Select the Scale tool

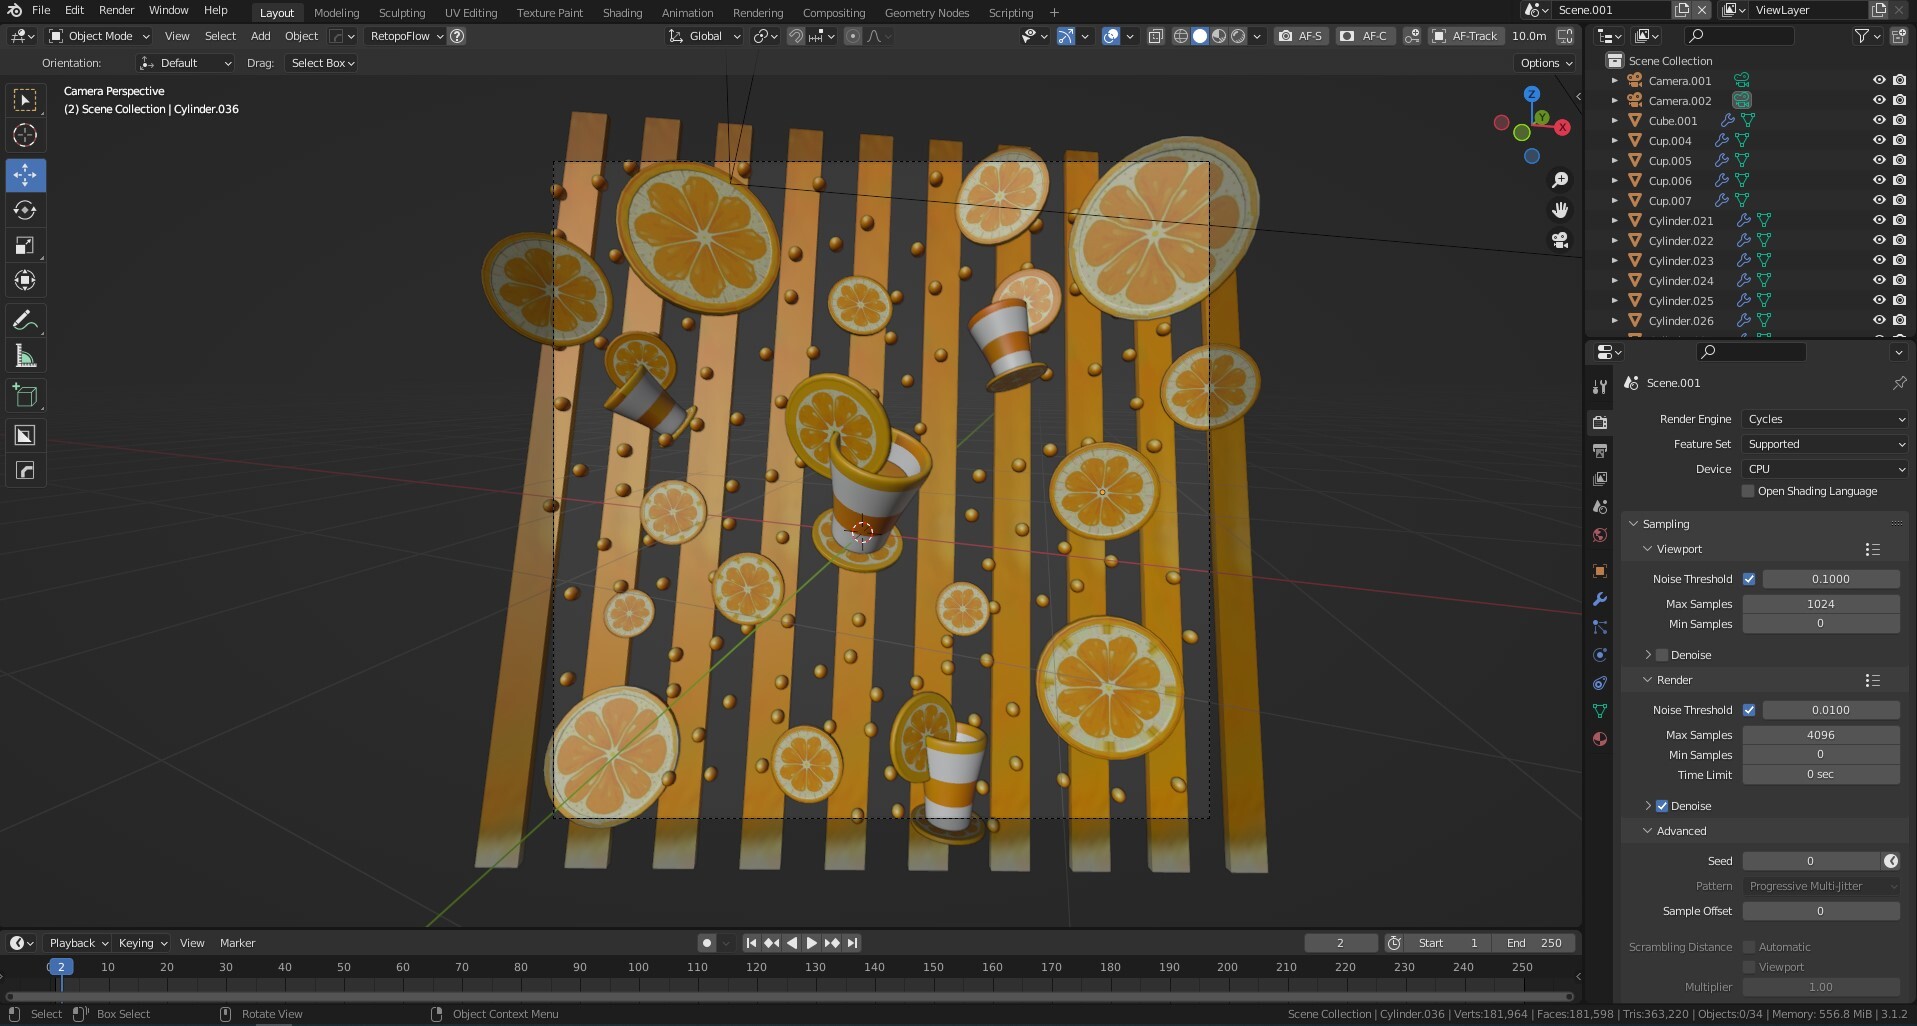click(25, 245)
